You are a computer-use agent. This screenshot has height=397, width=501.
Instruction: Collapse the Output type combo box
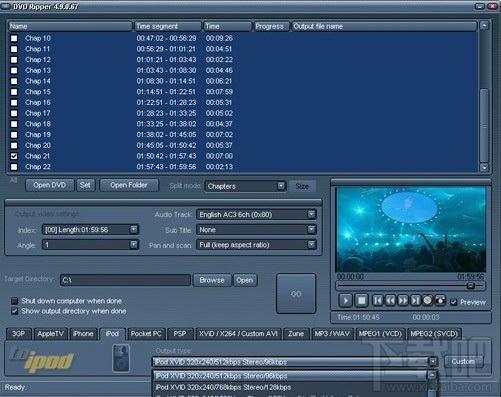point(433,362)
